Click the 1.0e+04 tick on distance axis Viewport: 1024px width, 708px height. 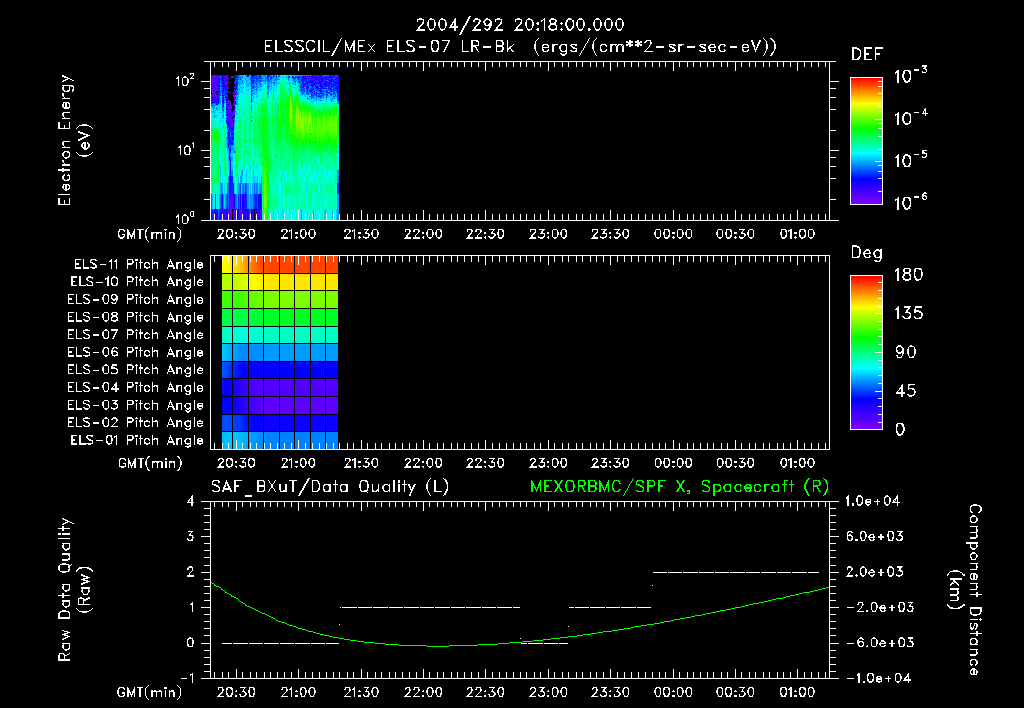(872, 501)
